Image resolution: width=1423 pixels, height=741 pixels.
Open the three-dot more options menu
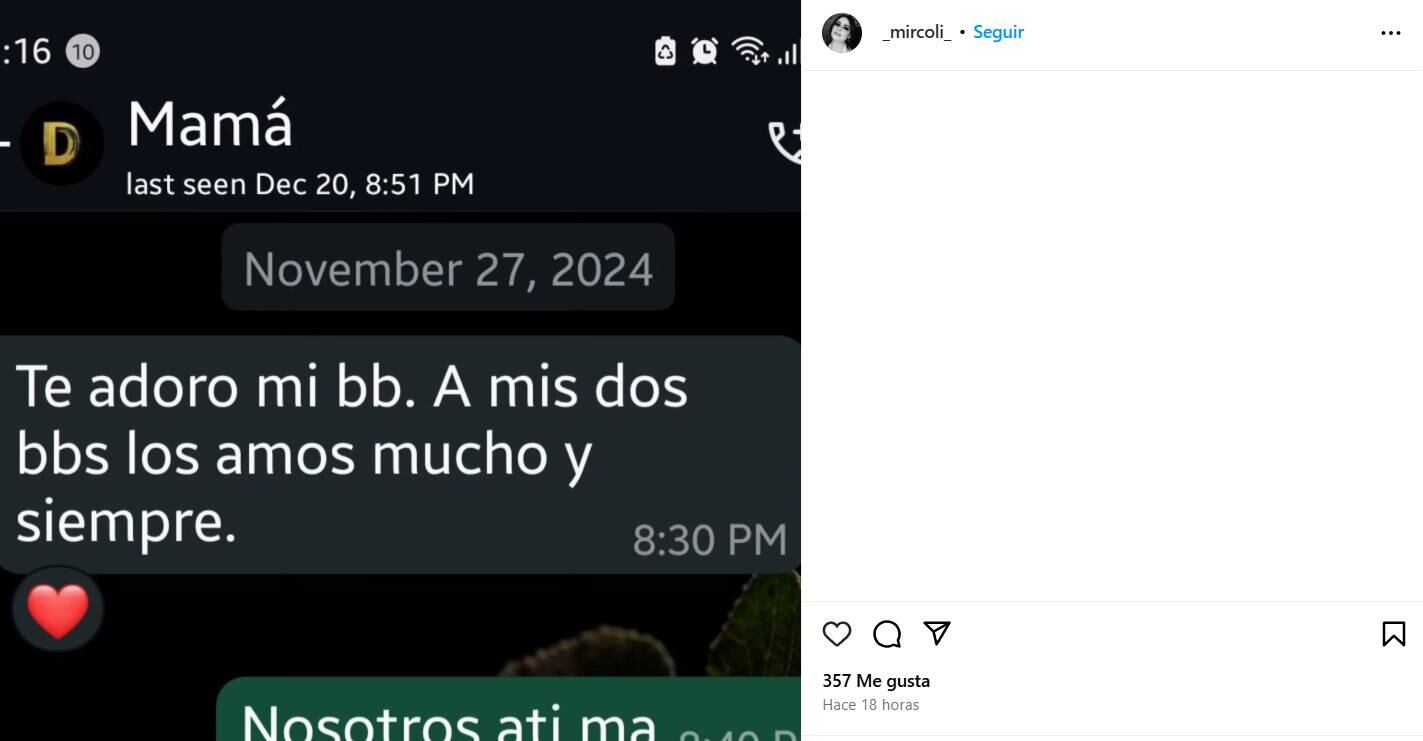[1391, 33]
